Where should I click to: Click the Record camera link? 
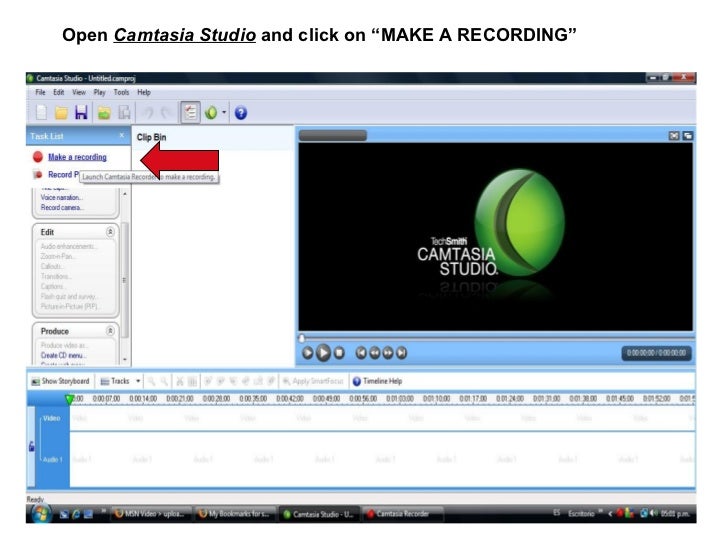coord(62,208)
